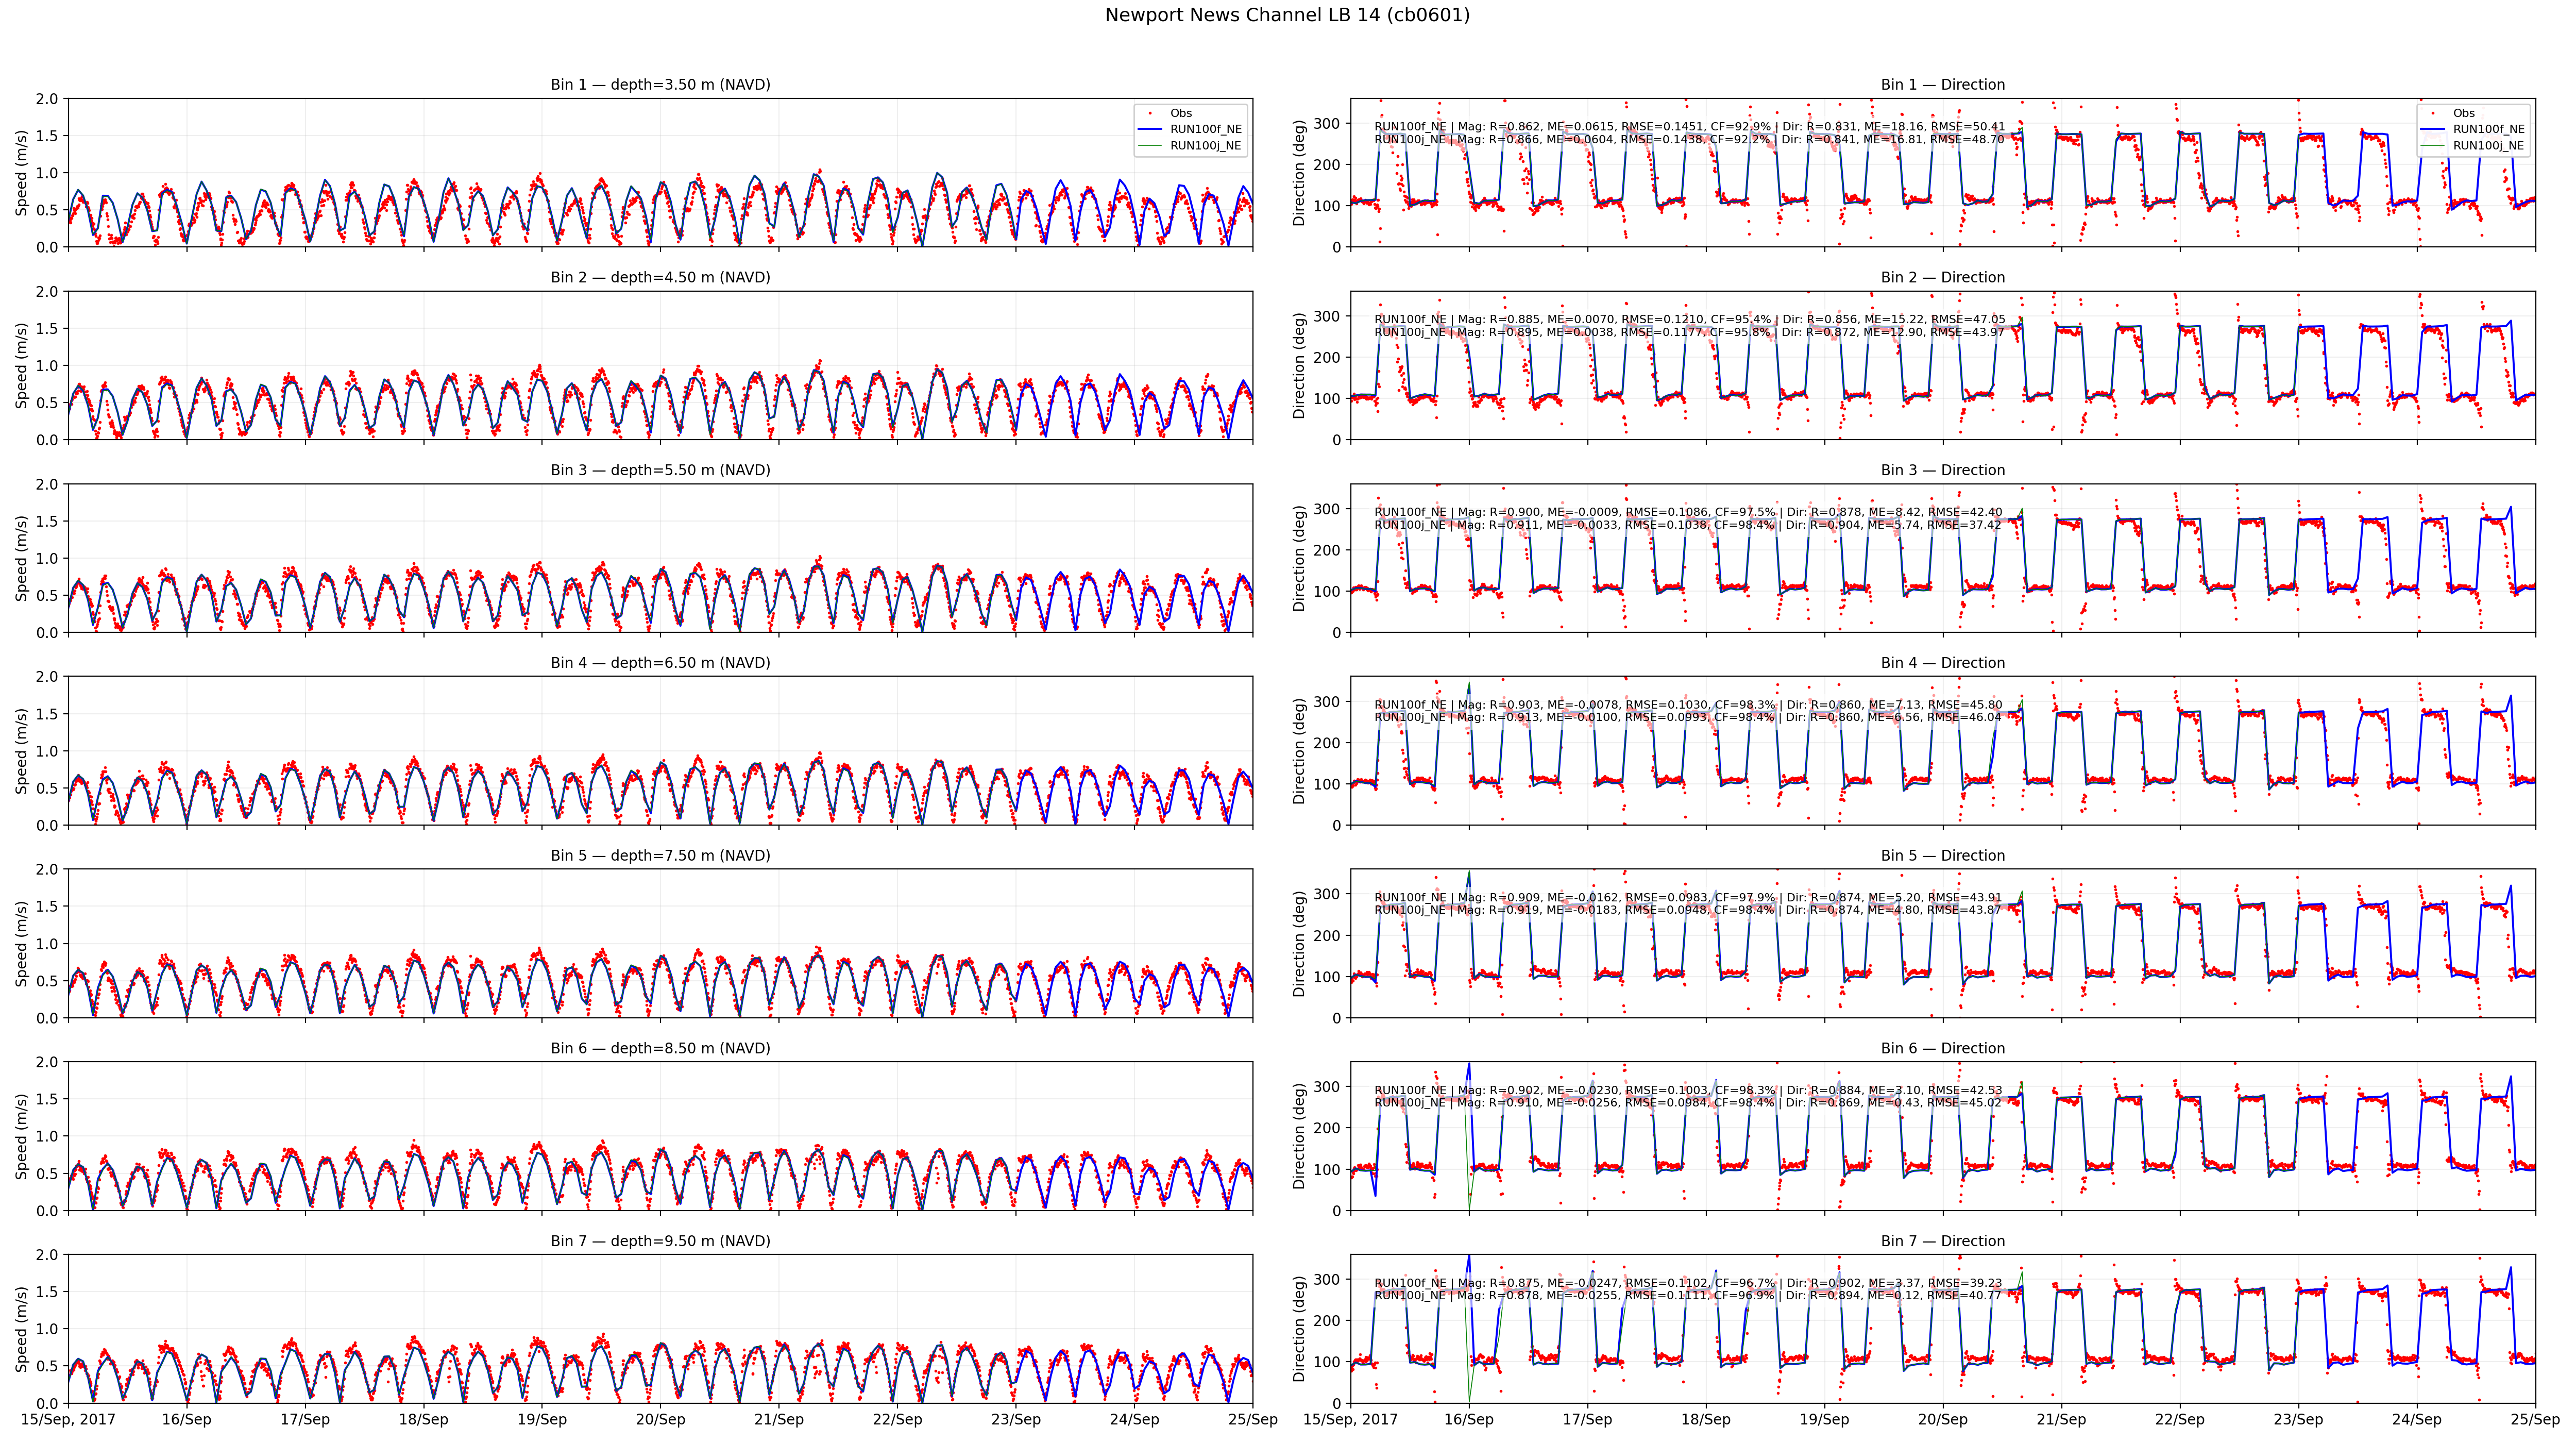Viewport: 2576px width, 1443px height.
Task: Select the RUN100f_NE statistics line in Bin 1 Direction
Action: 1689,127
